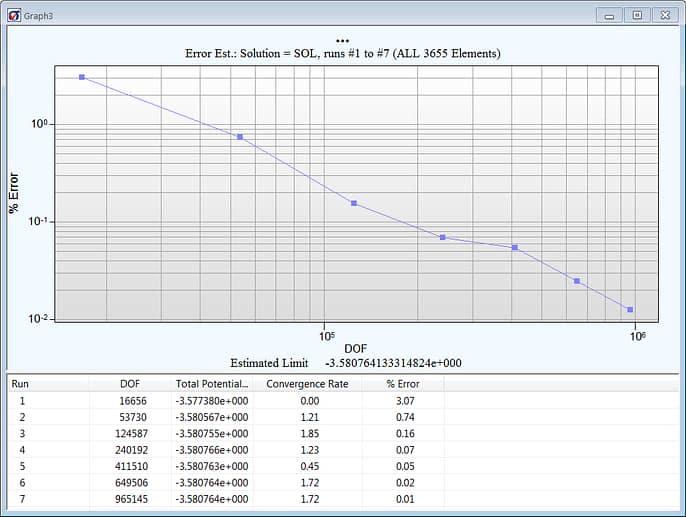Maximize the Graph3 window

pos(636,15)
